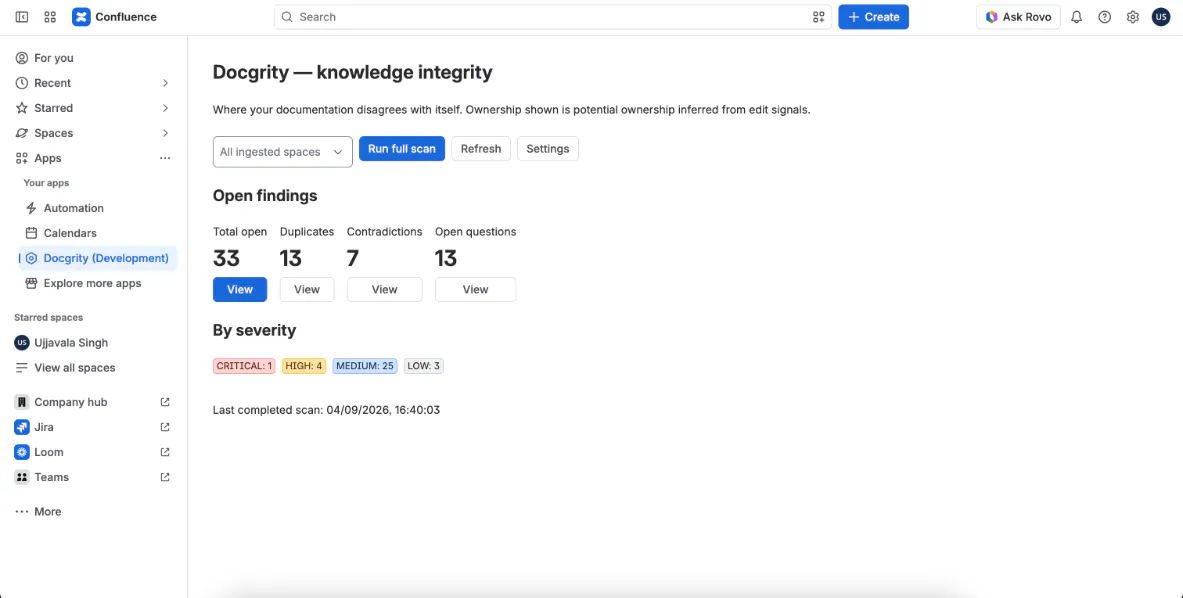Open the All ingested spaces dropdown
The width and height of the screenshot is (1183, 598).
click(x=283, y=152)
